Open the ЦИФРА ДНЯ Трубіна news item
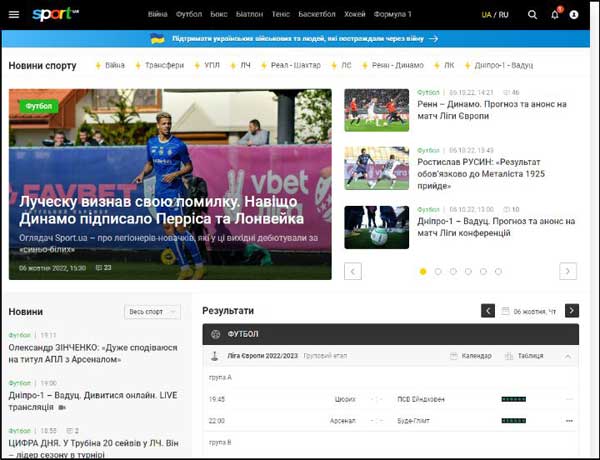The width and height of the screenshot is (600, 460). [x=93, y=449]
